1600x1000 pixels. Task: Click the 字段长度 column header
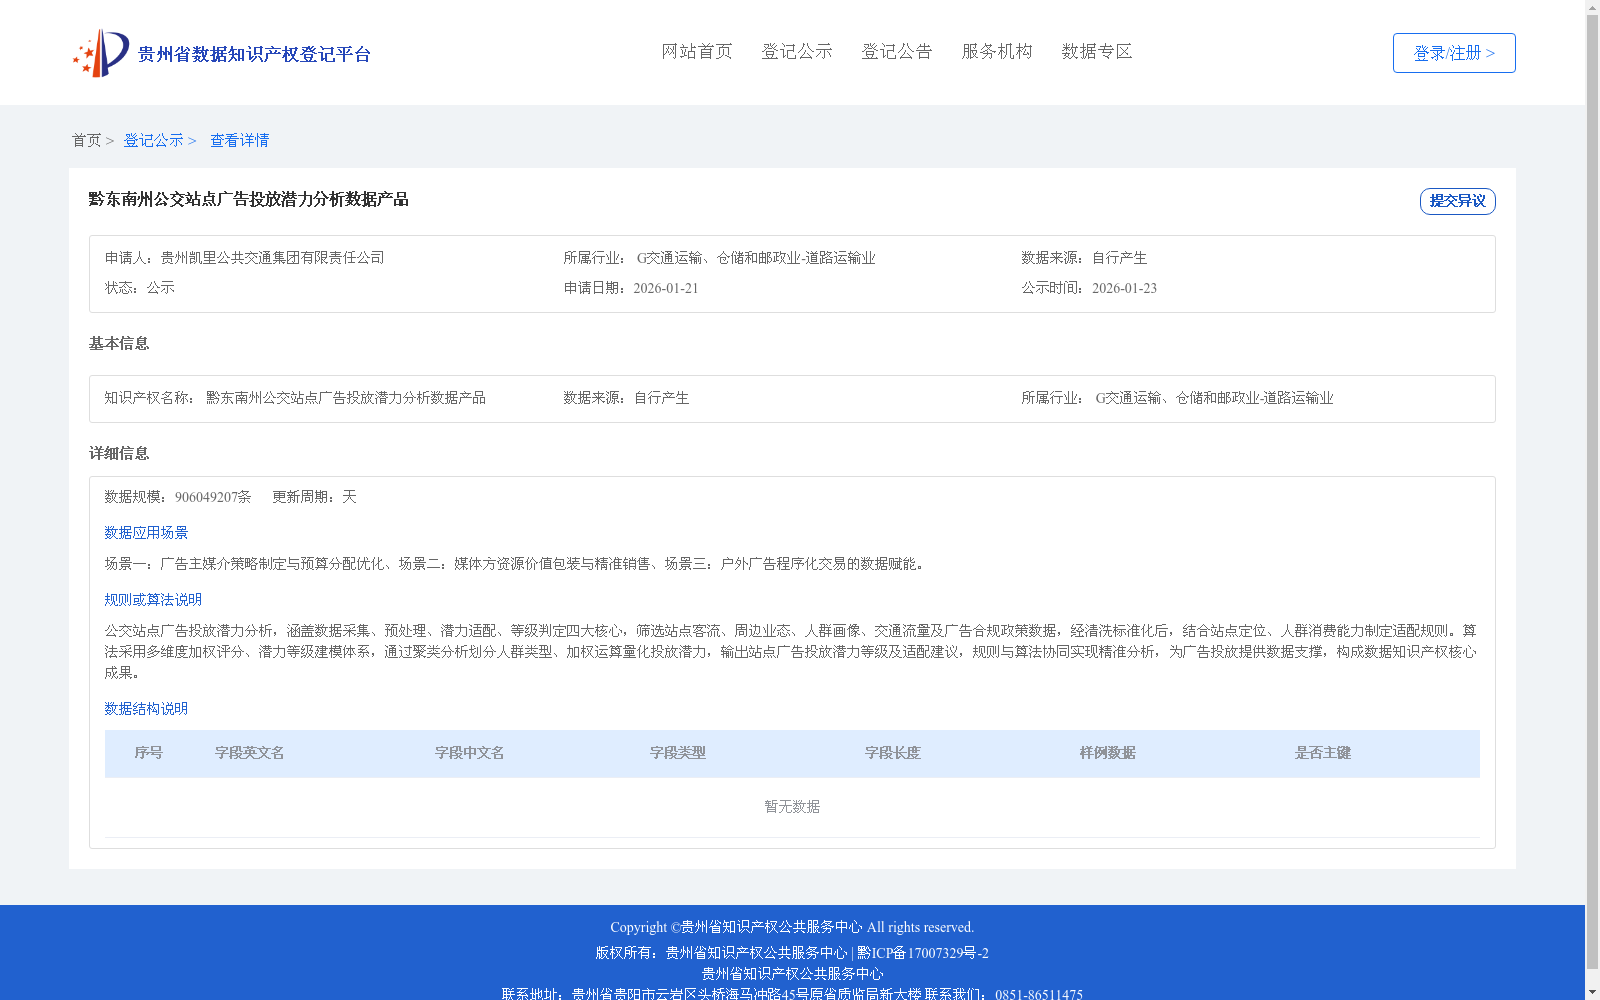[893, 753]
